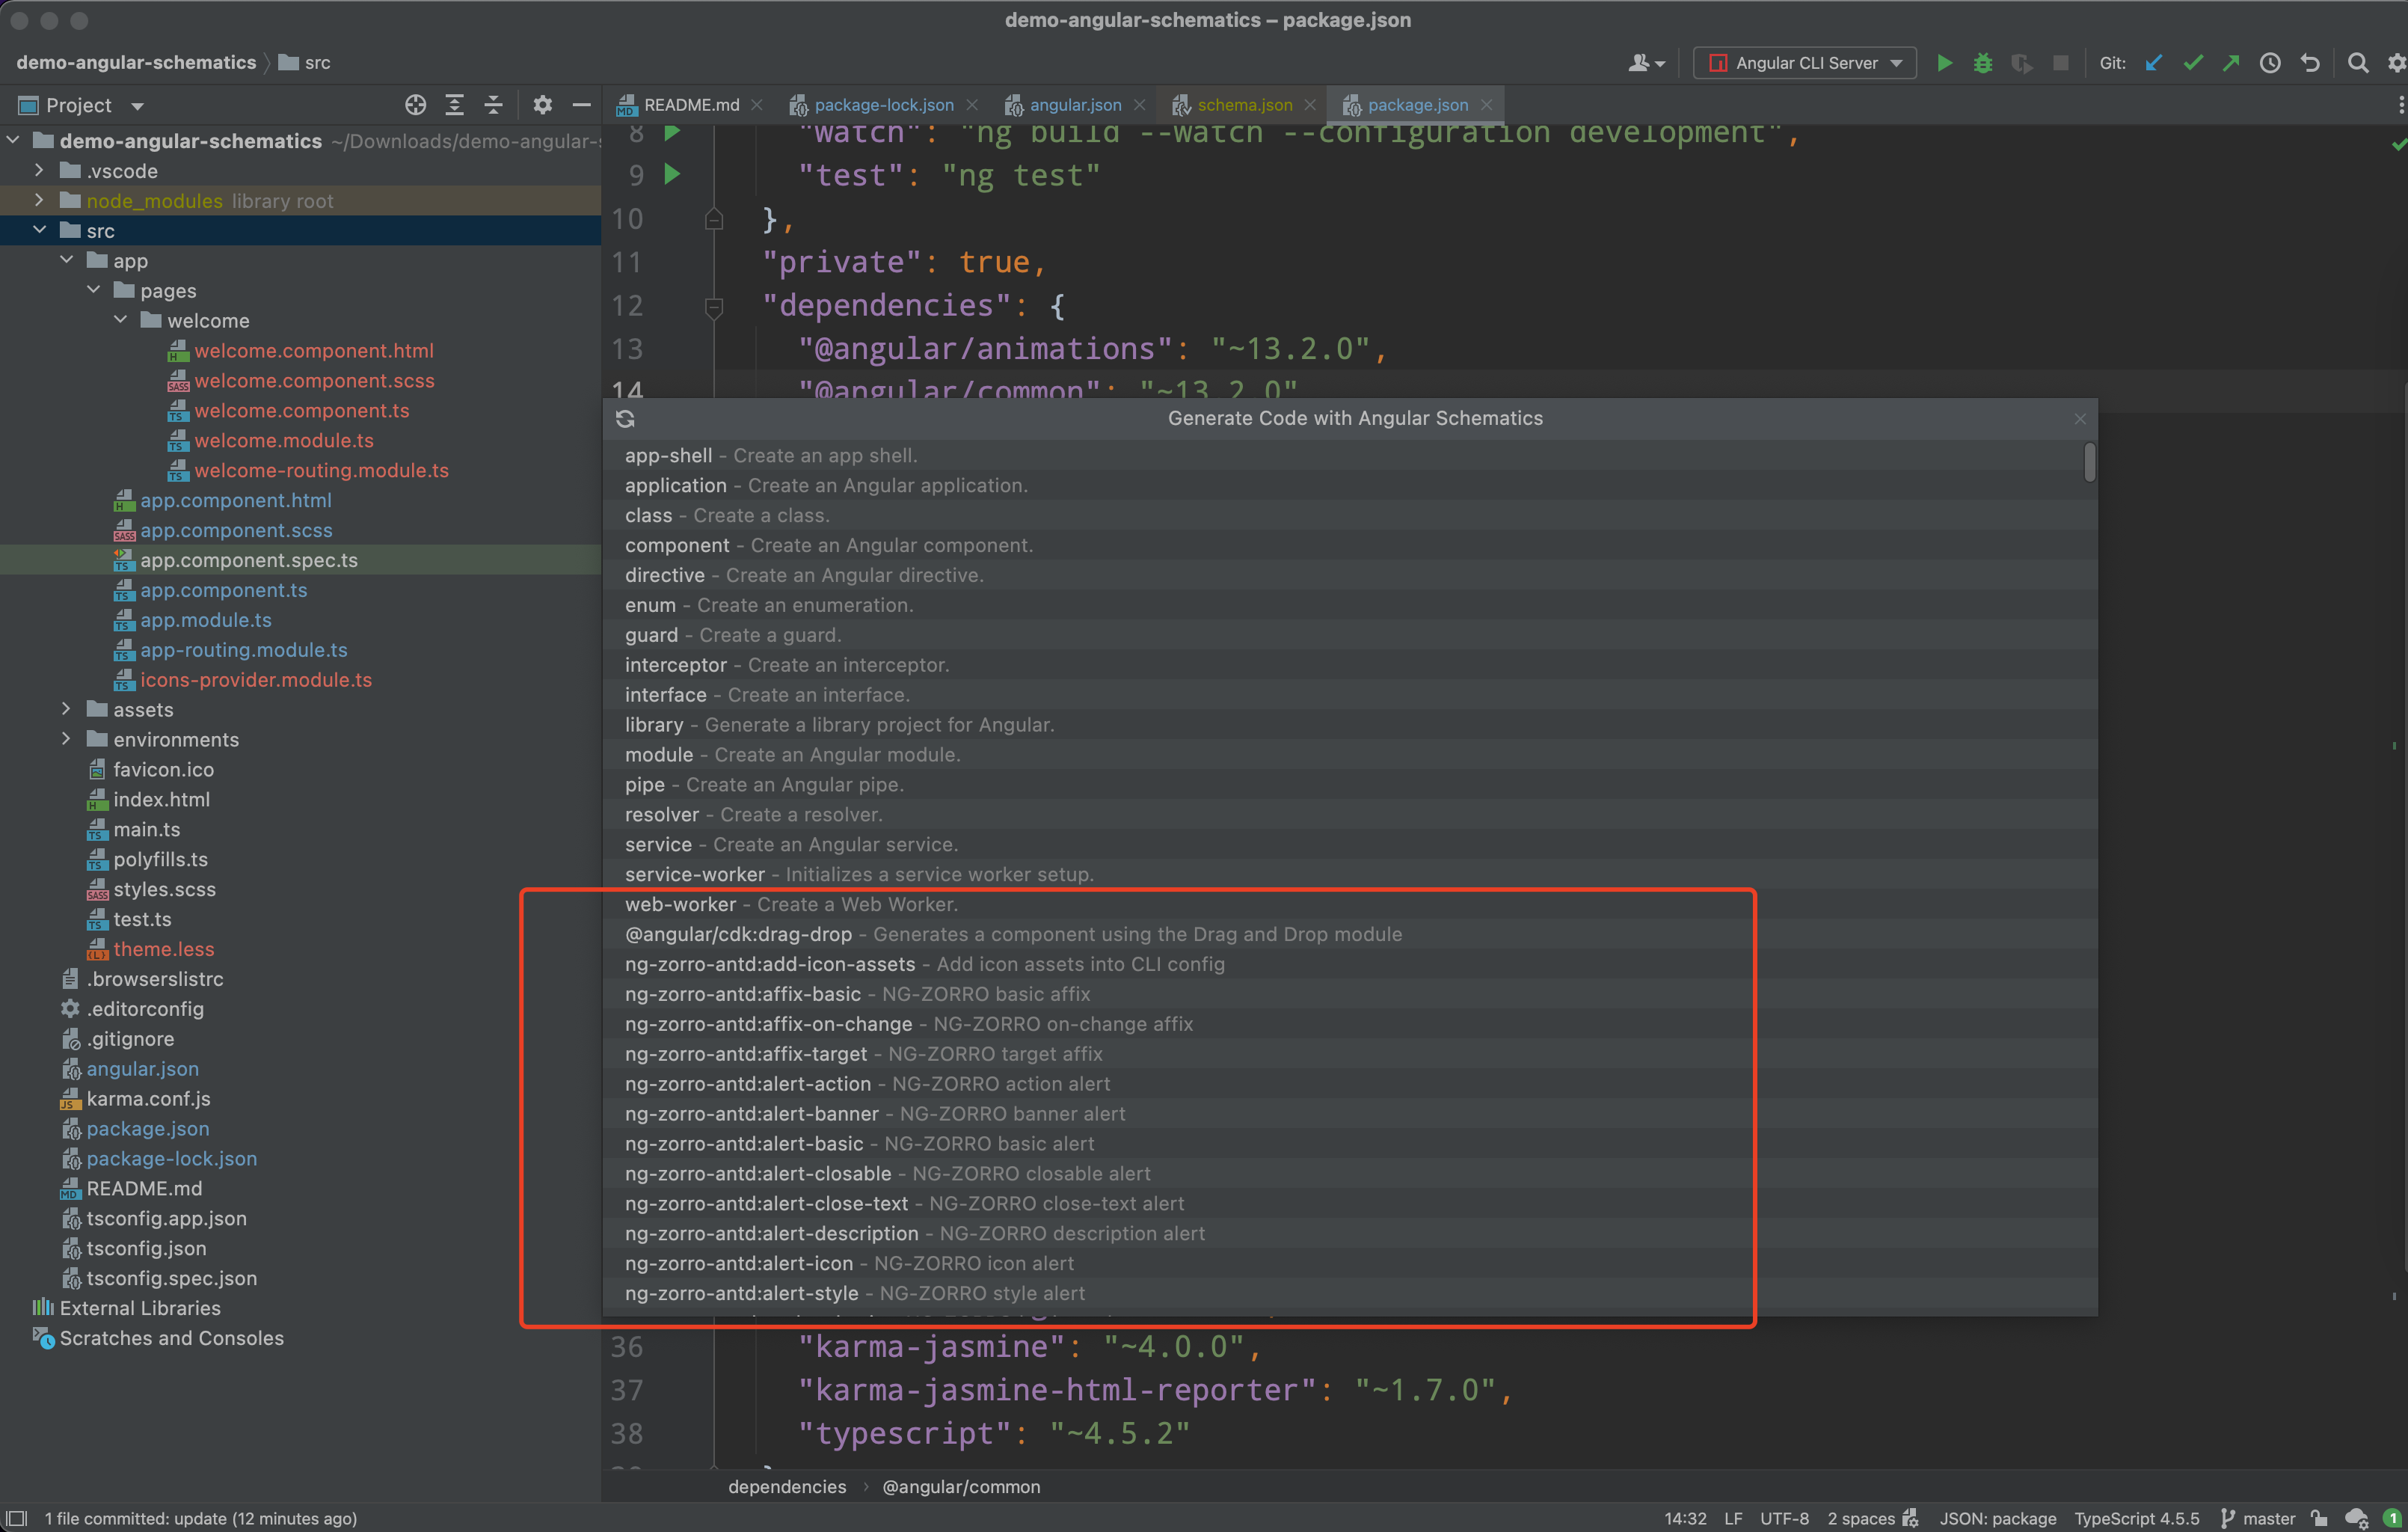This screenshot has width=2408, height=1532.
Task: Click the @angular/common breadcrumb
Action: click(x=961, y=1487)
